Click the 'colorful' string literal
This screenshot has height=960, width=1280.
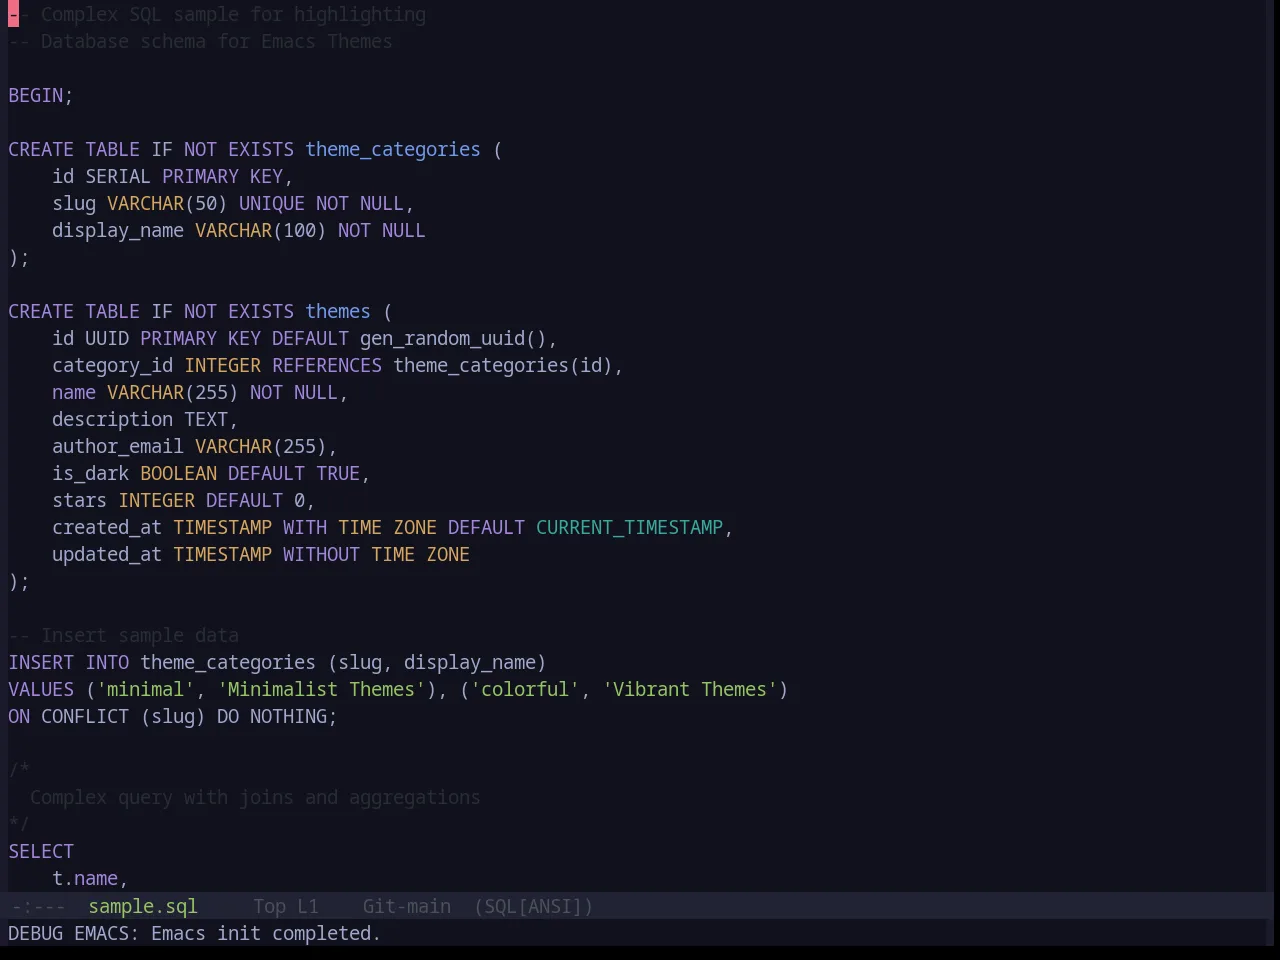(525, 689)
